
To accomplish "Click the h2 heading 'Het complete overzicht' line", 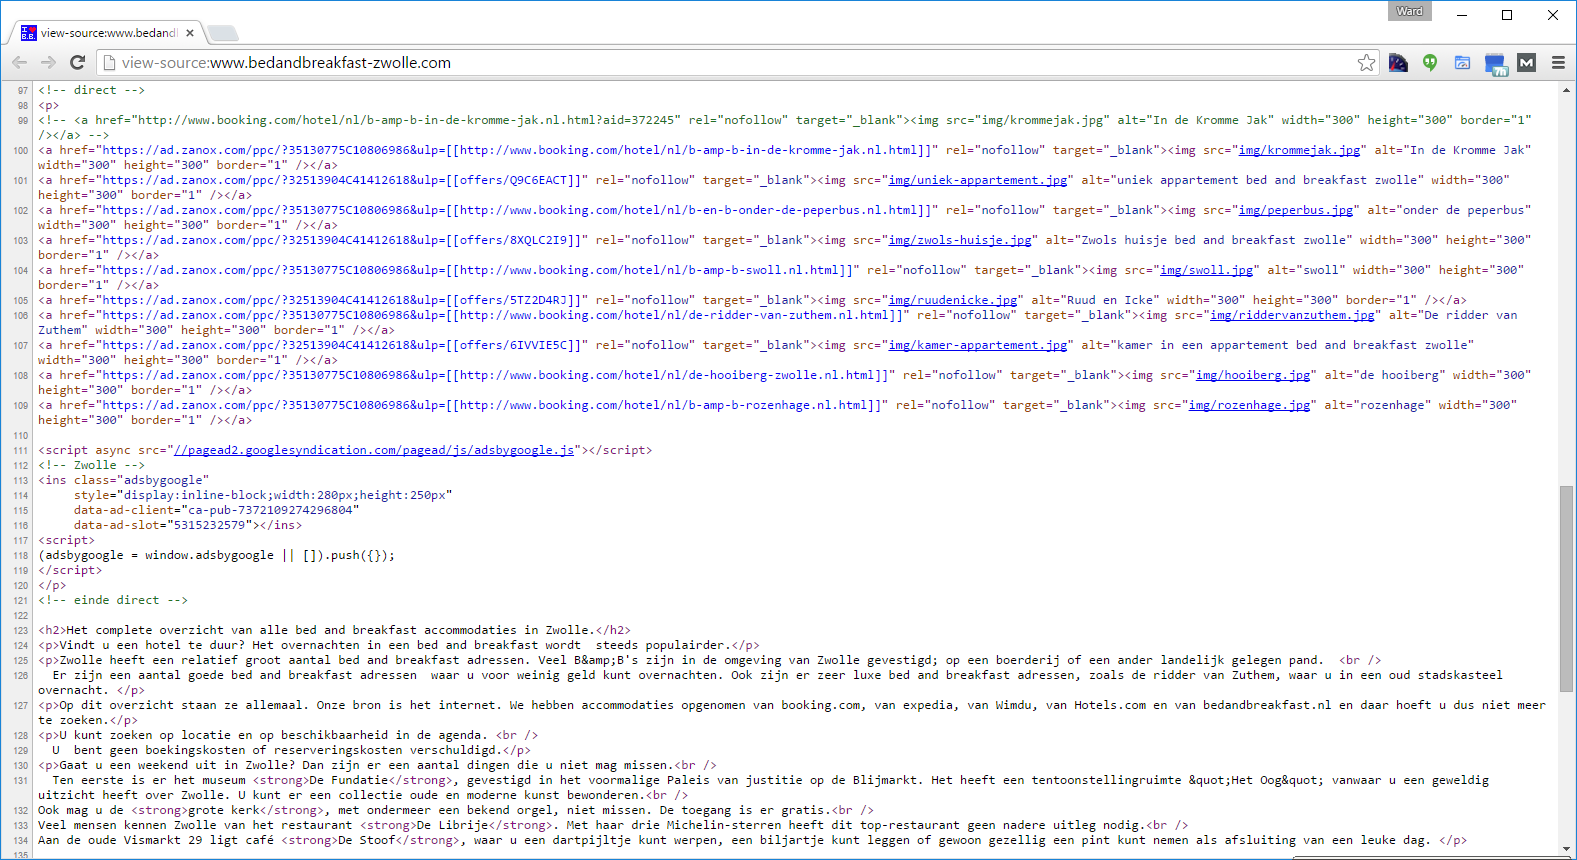I will [x=335, y=630].
